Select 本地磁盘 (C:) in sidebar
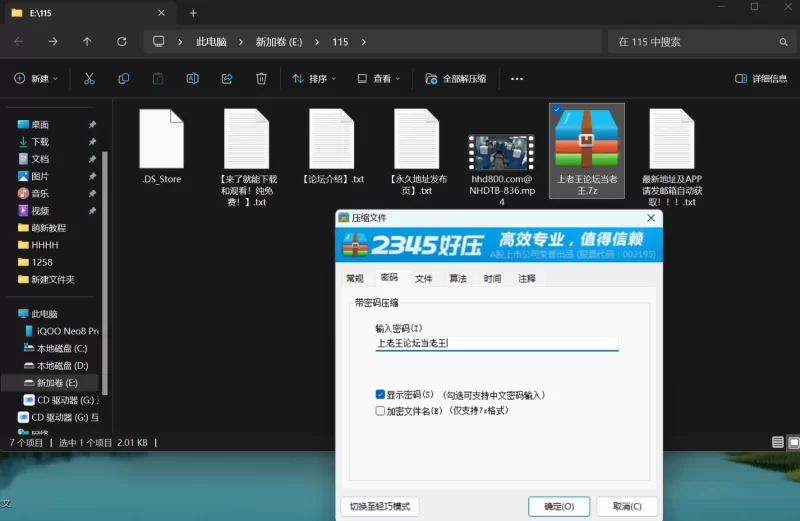The image size is (800, 521). (62, 348)
